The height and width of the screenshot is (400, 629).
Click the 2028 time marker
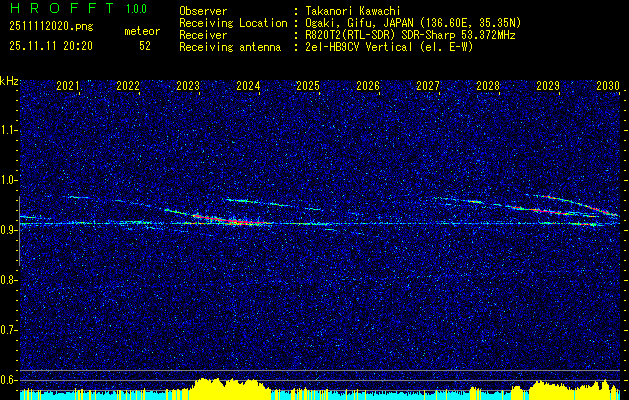(488, 86)
